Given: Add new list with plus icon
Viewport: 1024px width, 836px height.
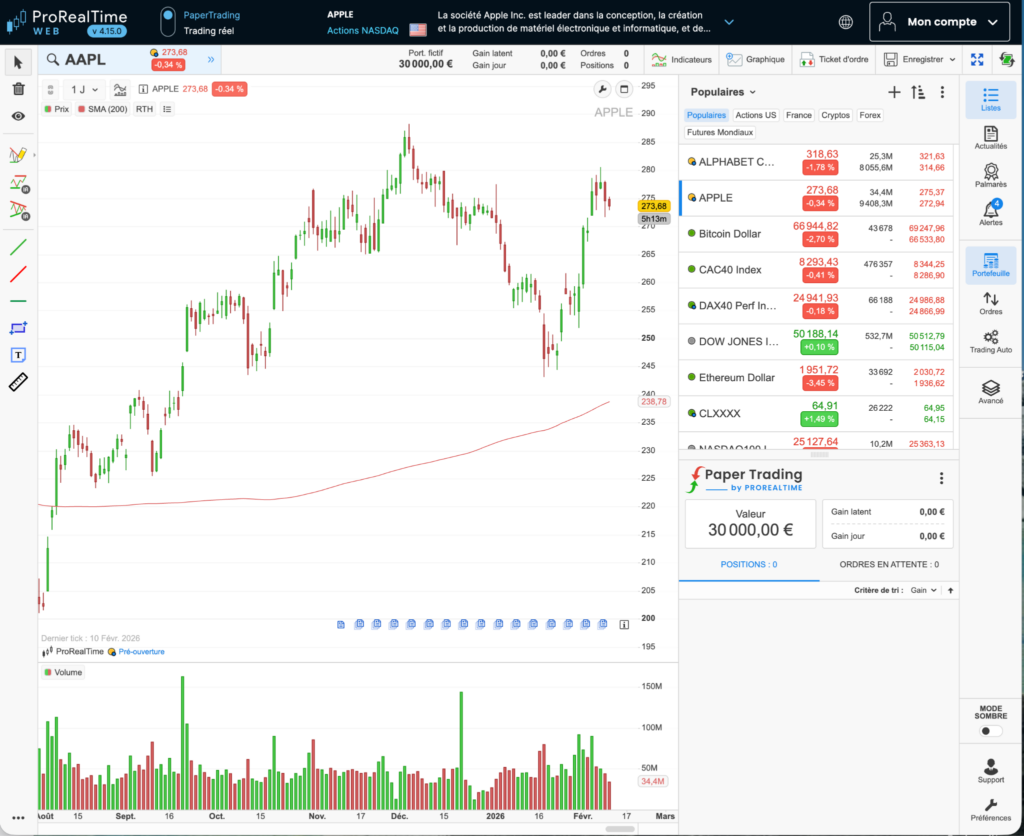Looking at the screenshot, I should click(x=894, y=92).
